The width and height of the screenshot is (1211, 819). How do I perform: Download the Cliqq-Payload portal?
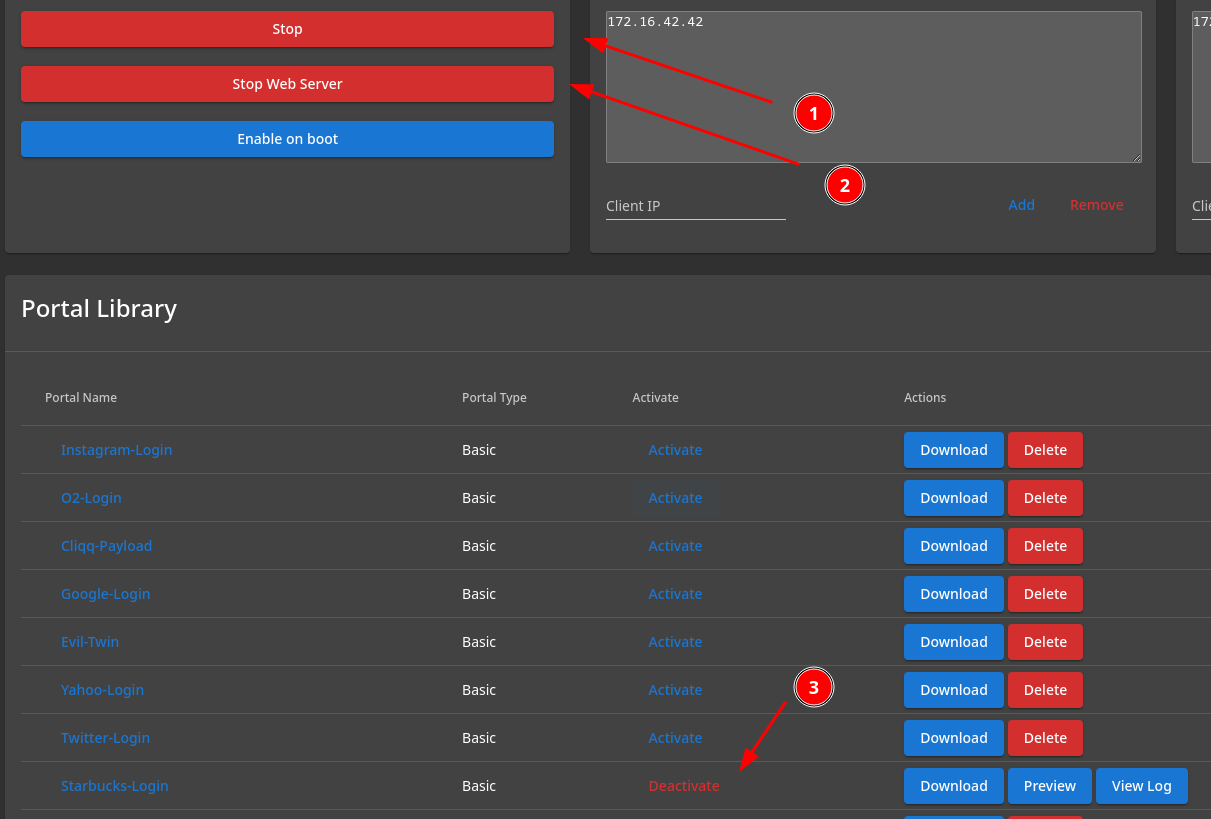(x=953, y=546)
